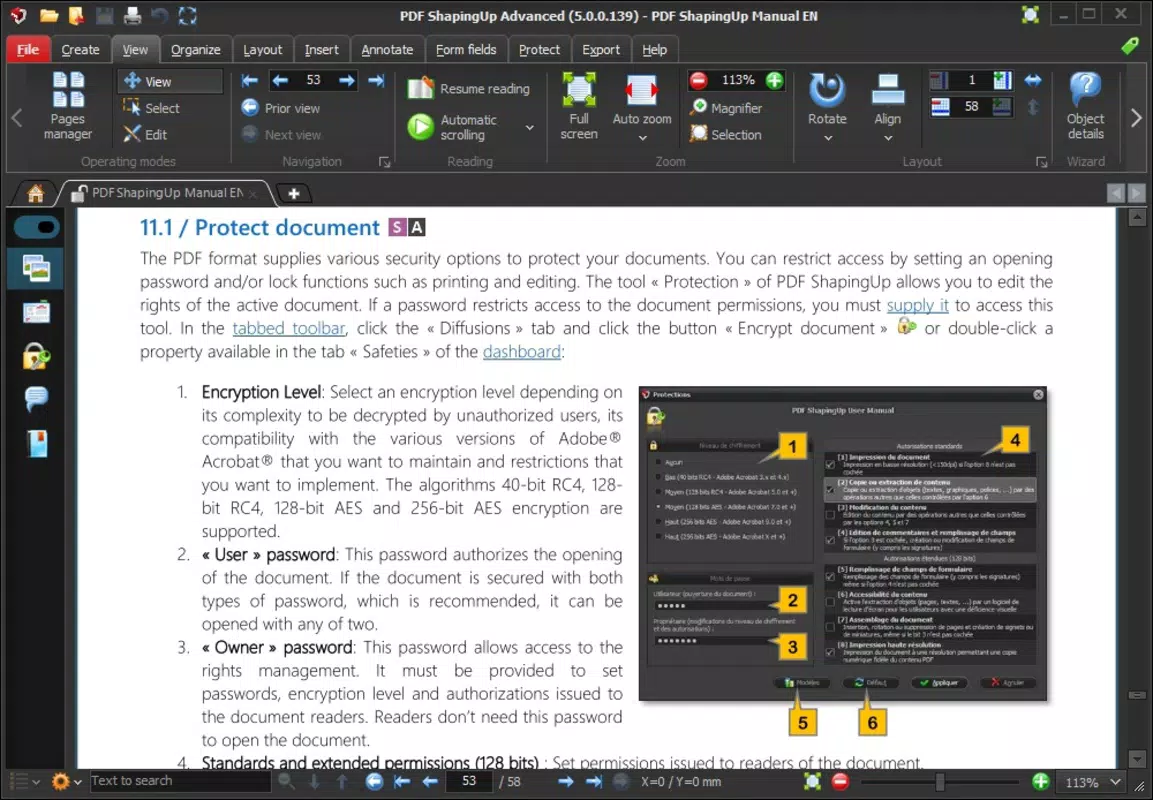Screen dimensions: 1153x800
Task: Click the blue horizontal double-arrow Layout icon
Action: 1033,81
